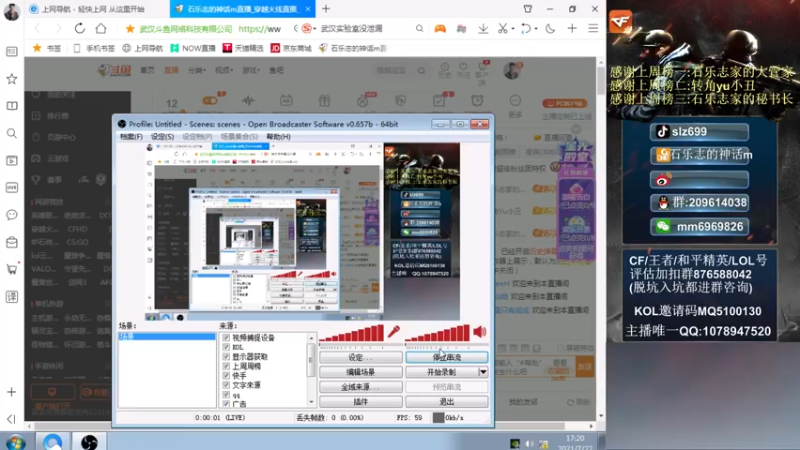Open the game controller toolbar icon
The width and height of the screenshot is (800, 450).
pos(440,29)
